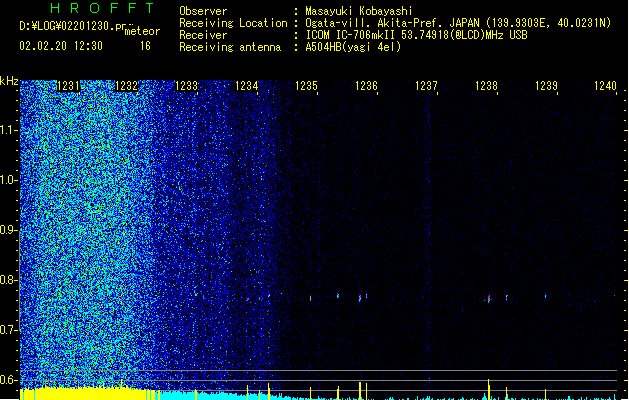Select the date stamp 02.02.20 12:30
Image resolution: width=629 pixels, height=400 pixels.
tap(61, 46)
